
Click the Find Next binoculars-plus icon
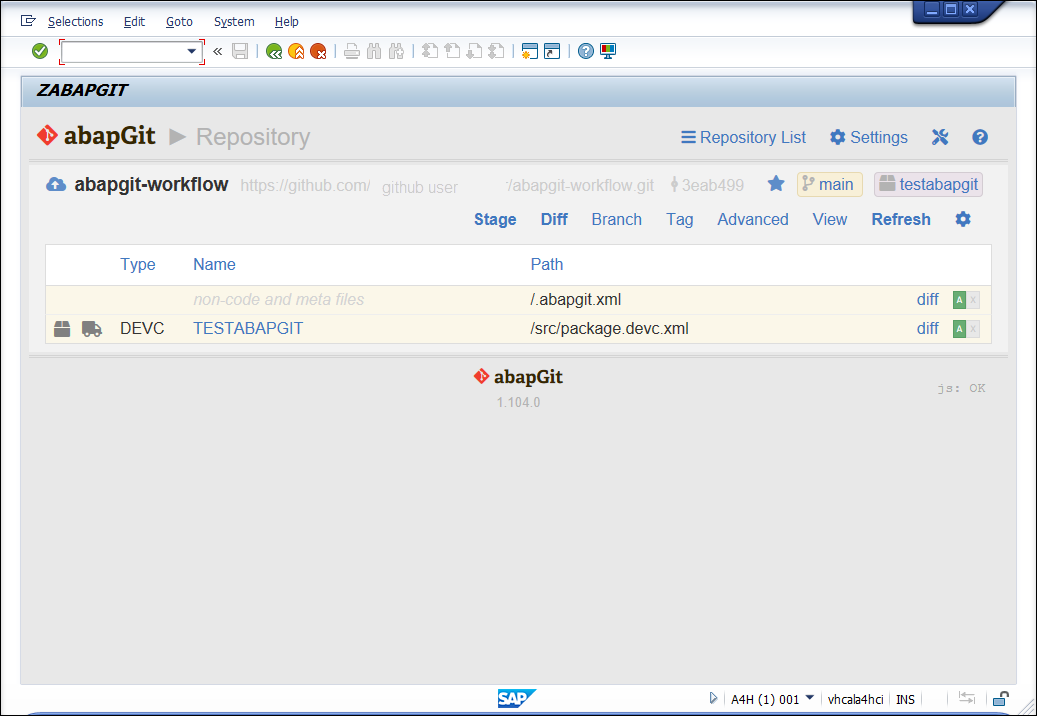(396, 51)
